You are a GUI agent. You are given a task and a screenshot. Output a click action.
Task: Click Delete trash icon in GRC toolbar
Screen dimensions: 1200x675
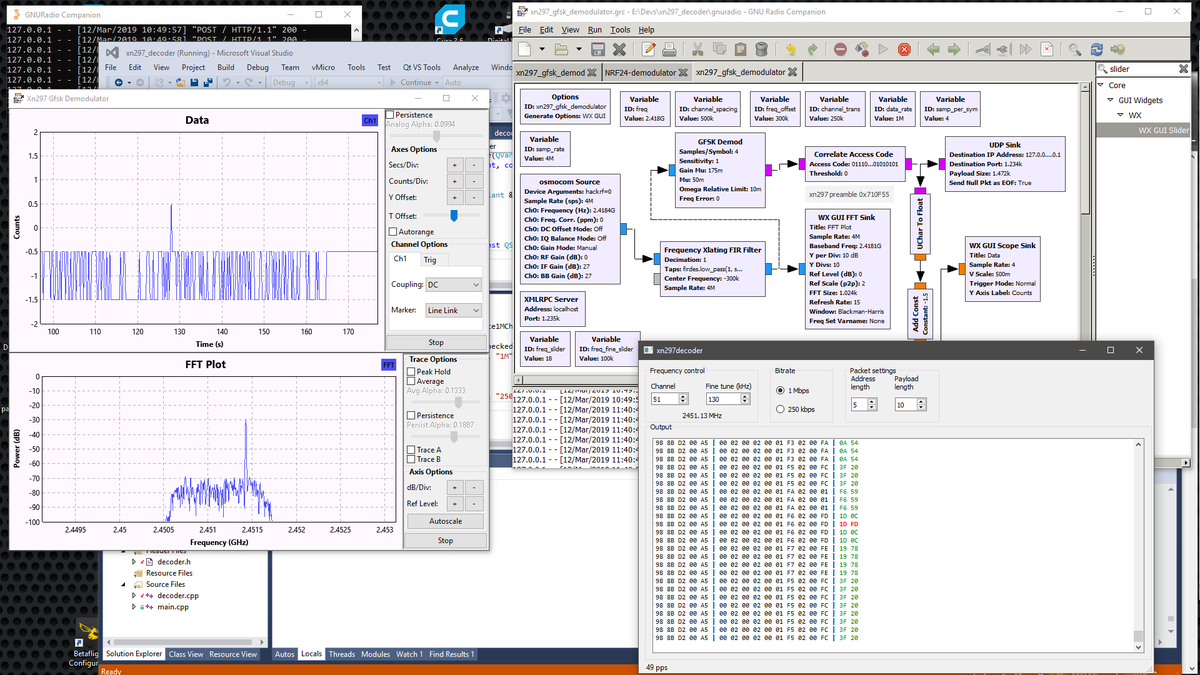coord(761,49)
